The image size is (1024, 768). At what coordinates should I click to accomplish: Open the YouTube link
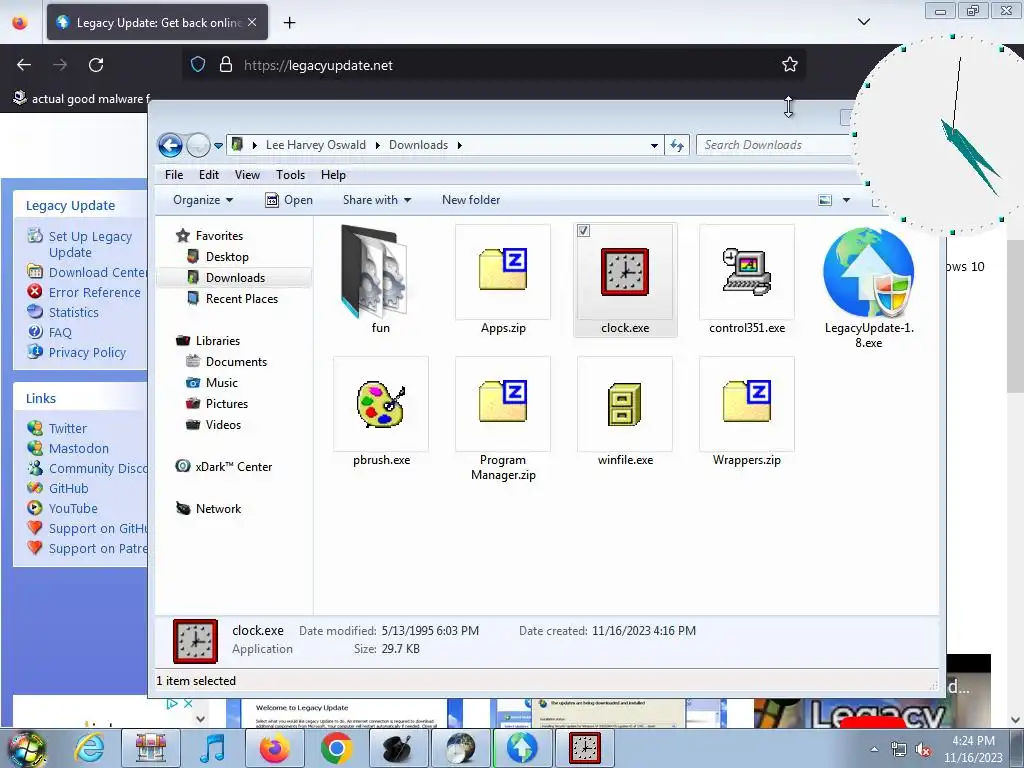click(73, 508)
